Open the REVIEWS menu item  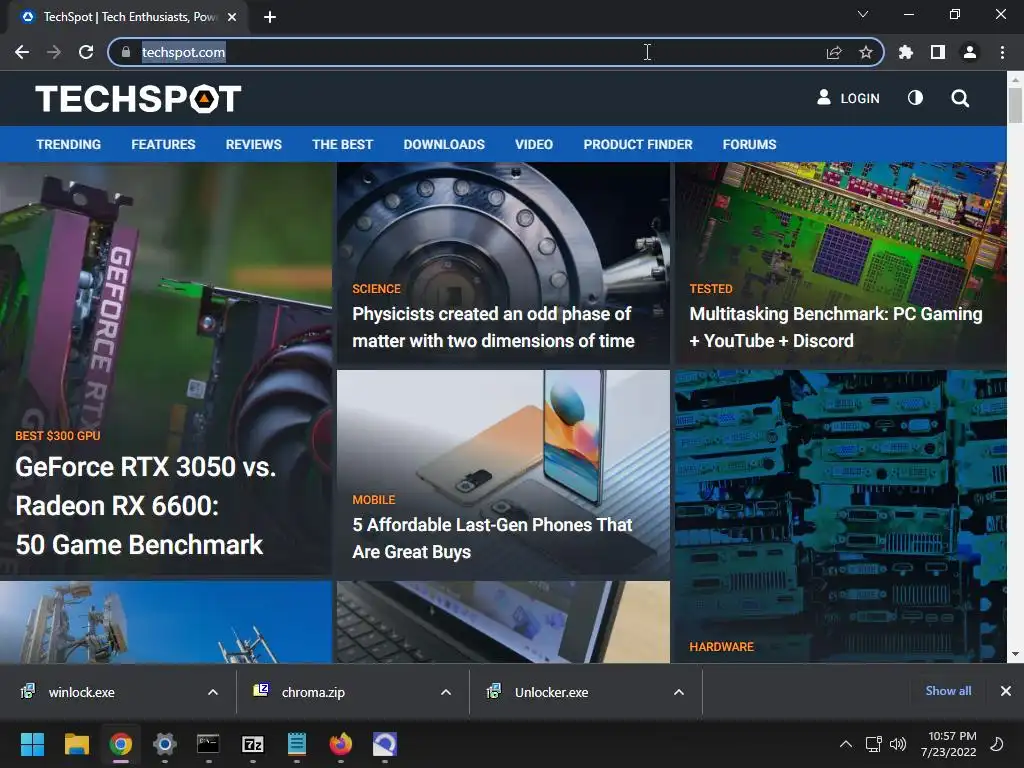pos(253,144)
